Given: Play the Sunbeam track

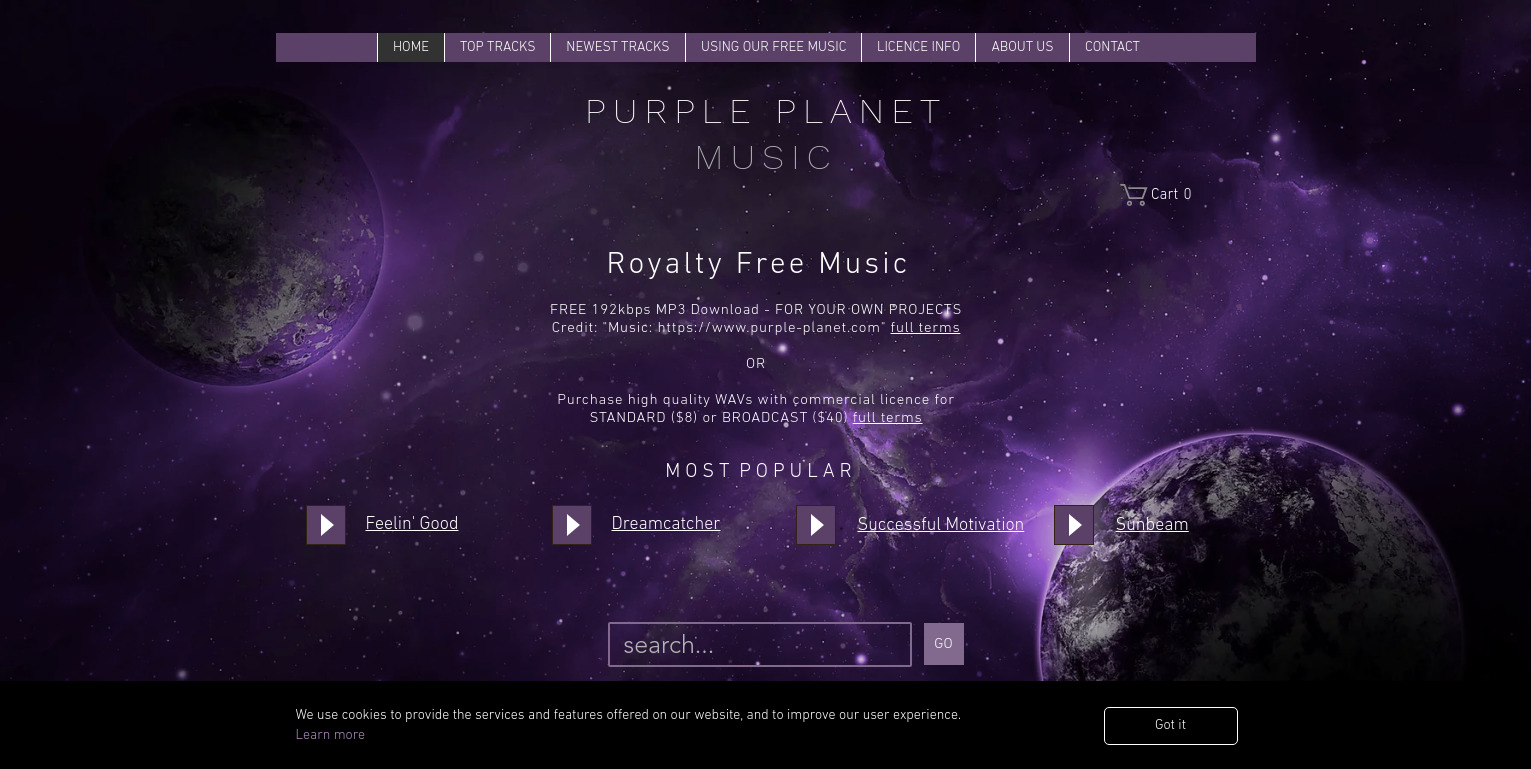Looking at the screenshot, I should [1074, 525].
